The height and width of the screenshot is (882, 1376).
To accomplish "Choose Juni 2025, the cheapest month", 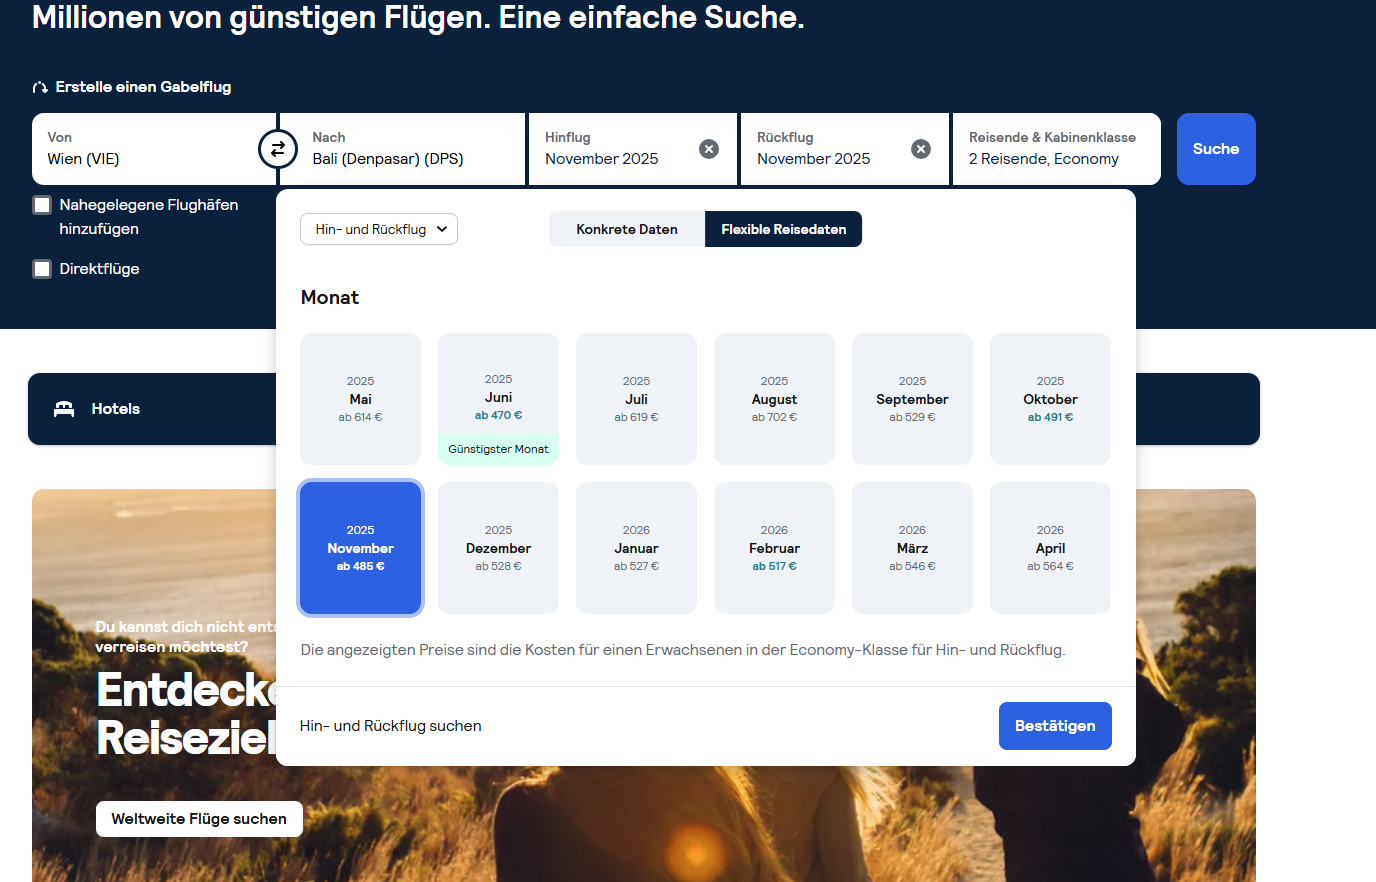I will tap(498, 398).
